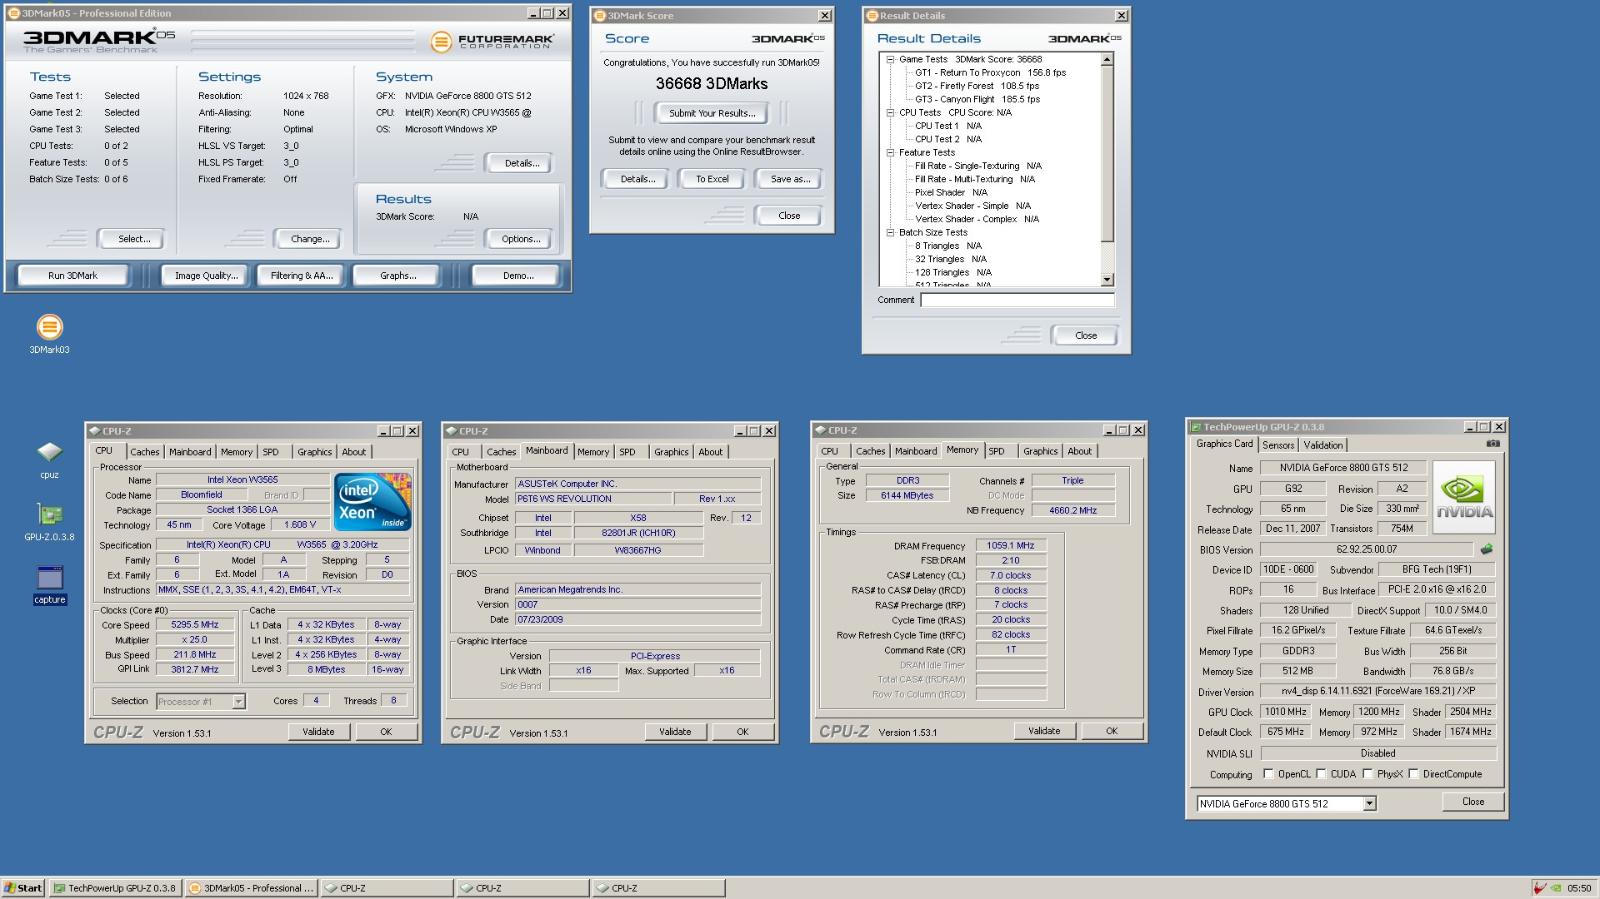Click OK in the Memory CPU-Z window
Viewport: 1600px width, 899px height.
(1111, 731)
